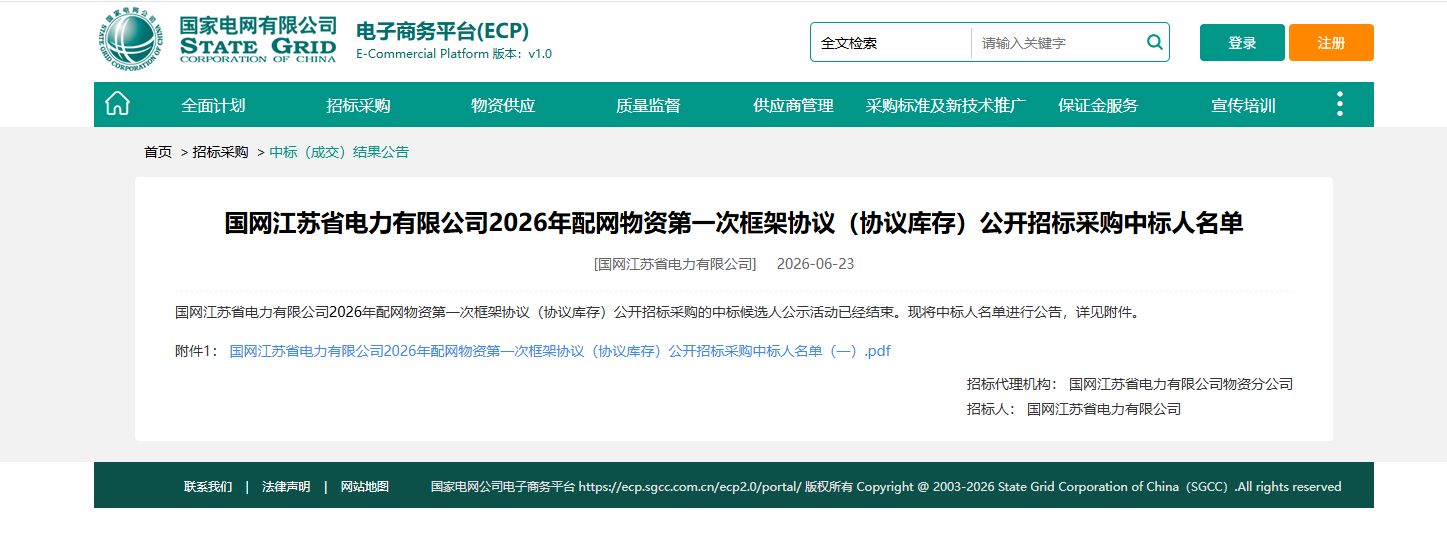Open the 供应商管理 menu

coord(793,105)
